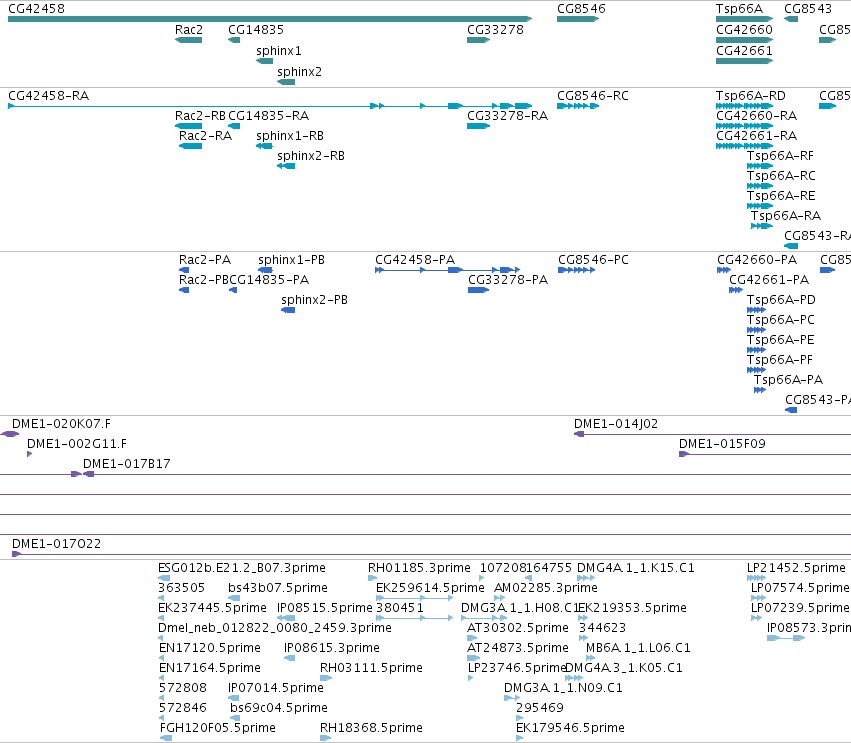Select protein label Tsp66A-PF
851x743 pixels.
pos(779,360)
